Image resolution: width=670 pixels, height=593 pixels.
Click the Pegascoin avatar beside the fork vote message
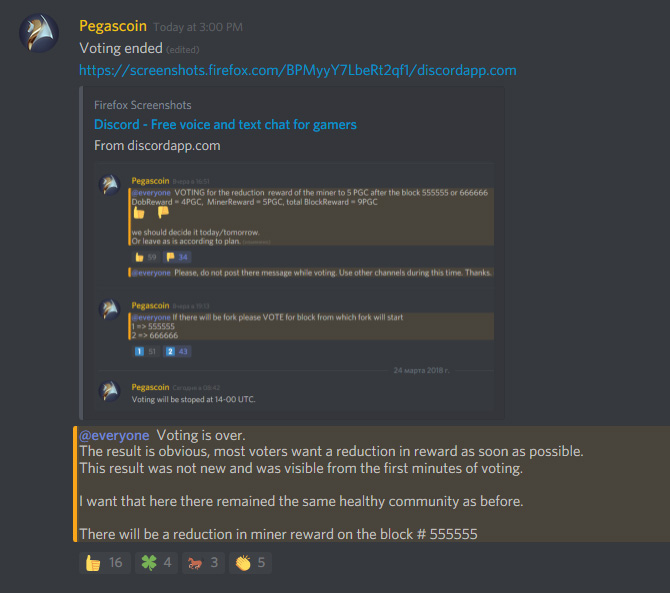pos(109,309)
